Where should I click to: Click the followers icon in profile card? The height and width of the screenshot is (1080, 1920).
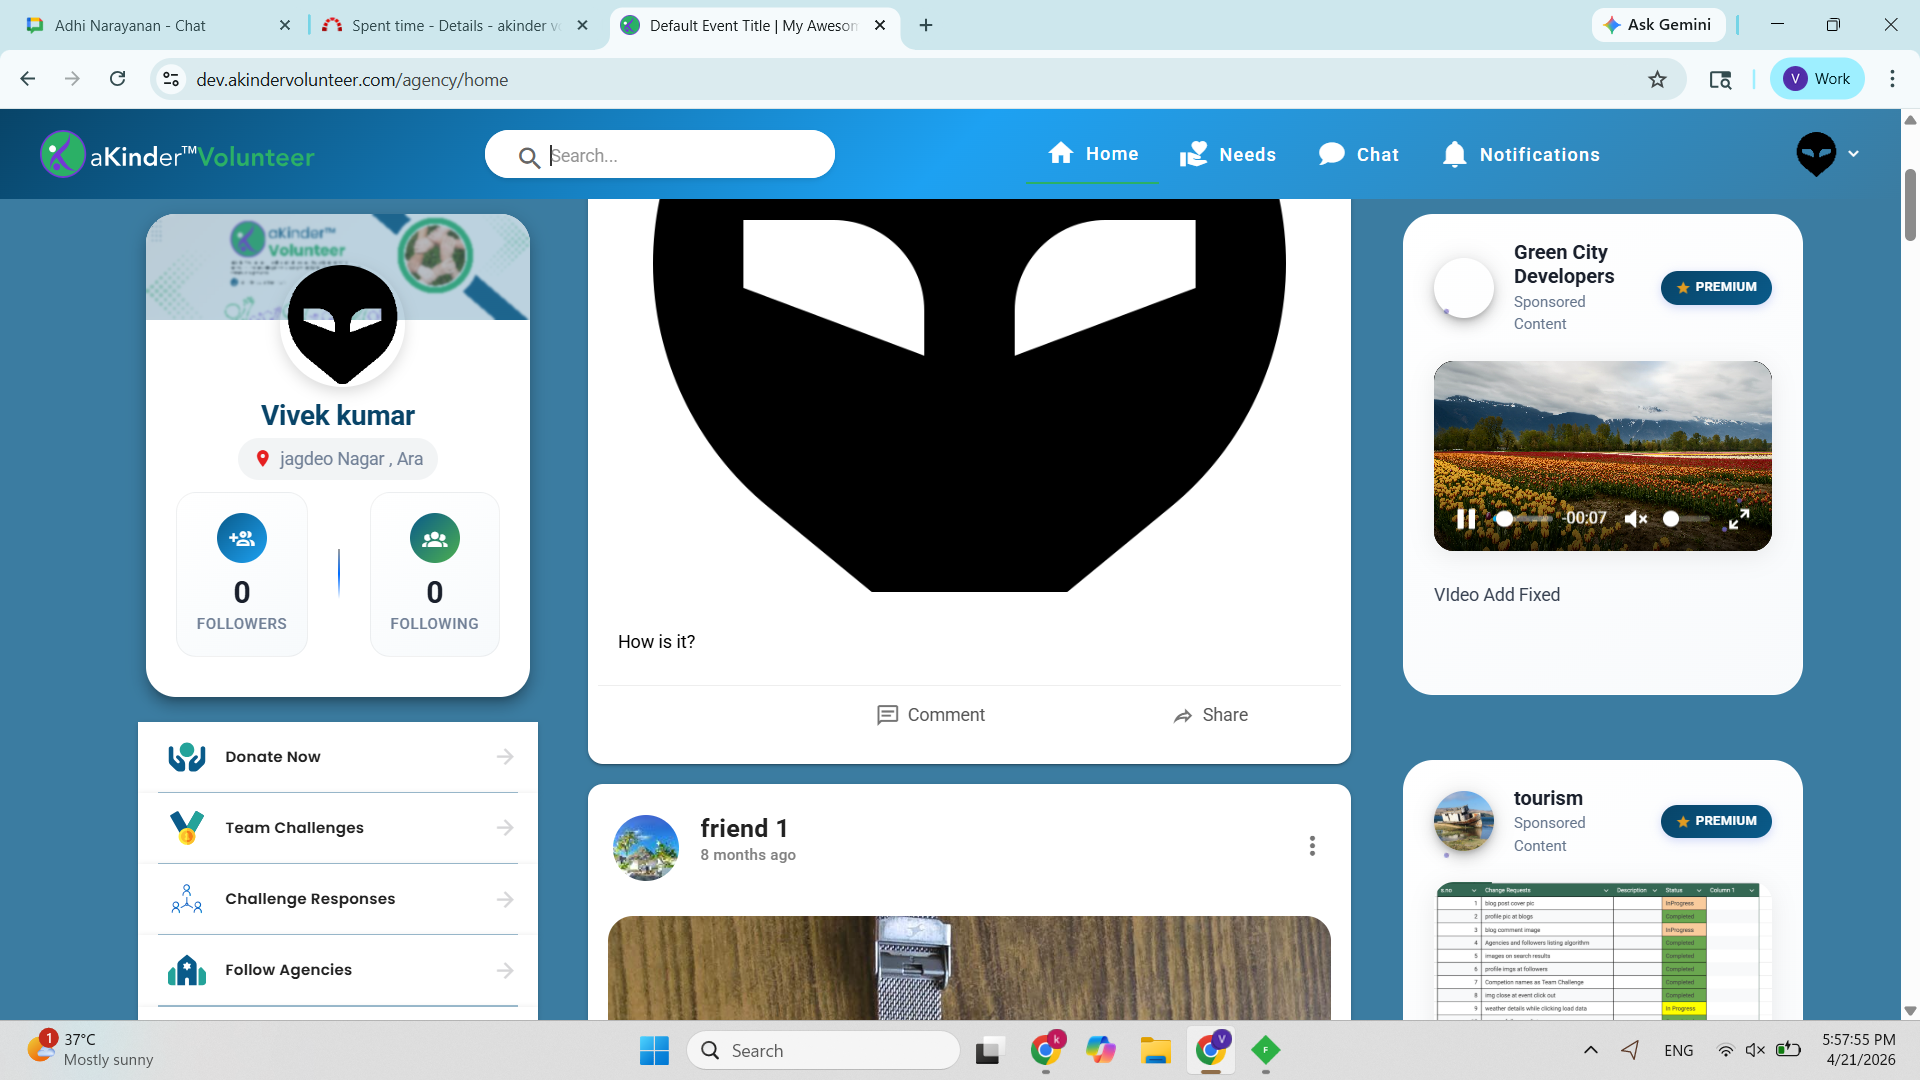pos(242,538)
